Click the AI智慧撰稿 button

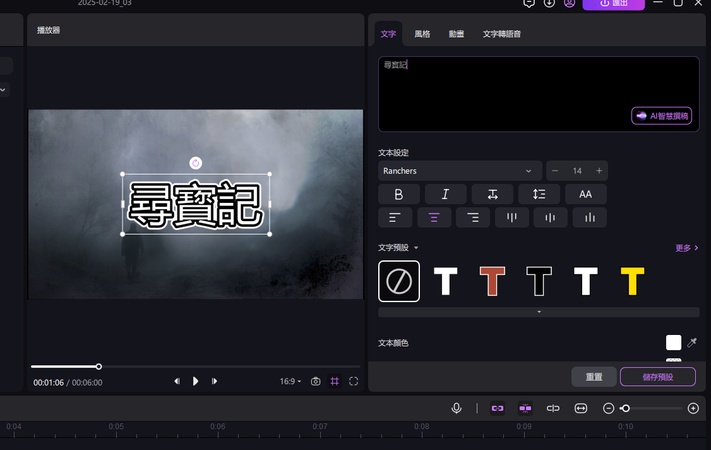pyautogui.click(x=662, y=116)
